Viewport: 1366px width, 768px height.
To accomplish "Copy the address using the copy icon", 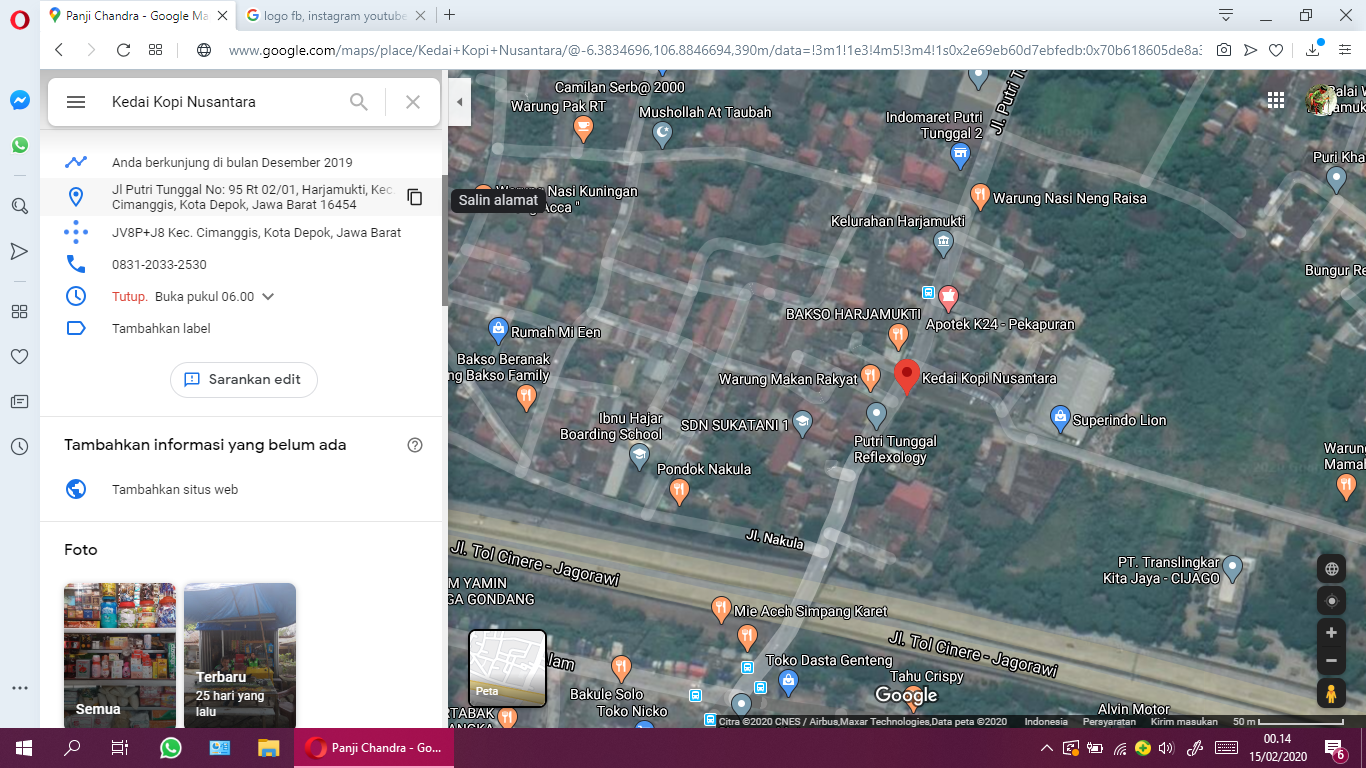I will (415, 197).
